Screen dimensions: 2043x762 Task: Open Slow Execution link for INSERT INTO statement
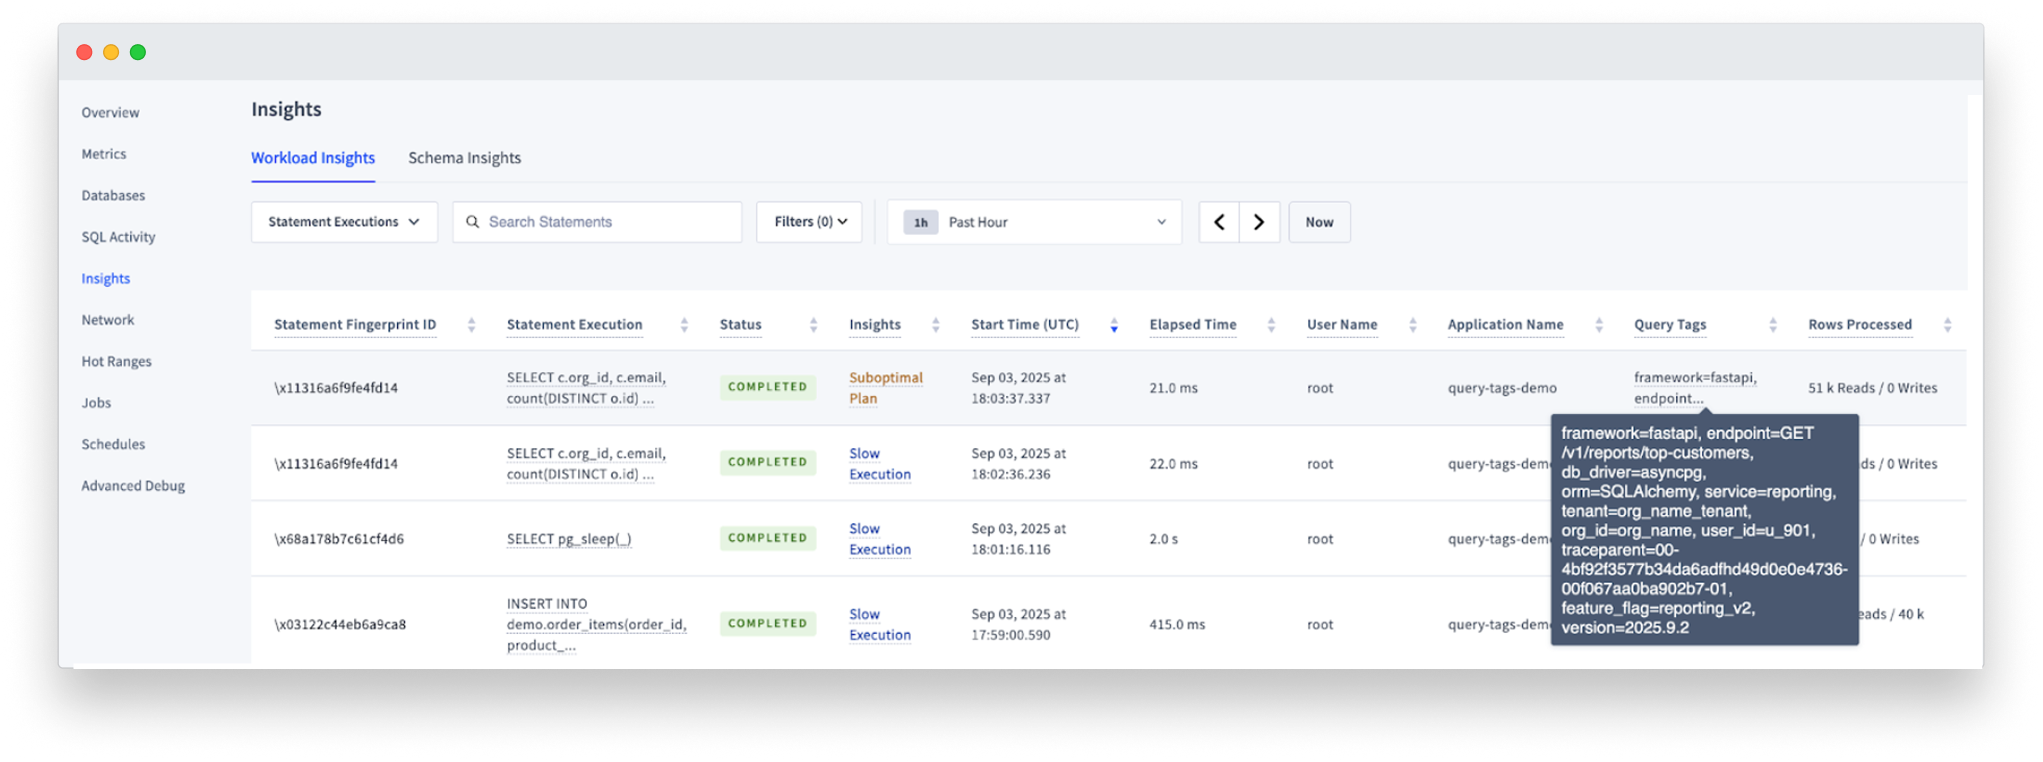[880, 625]
